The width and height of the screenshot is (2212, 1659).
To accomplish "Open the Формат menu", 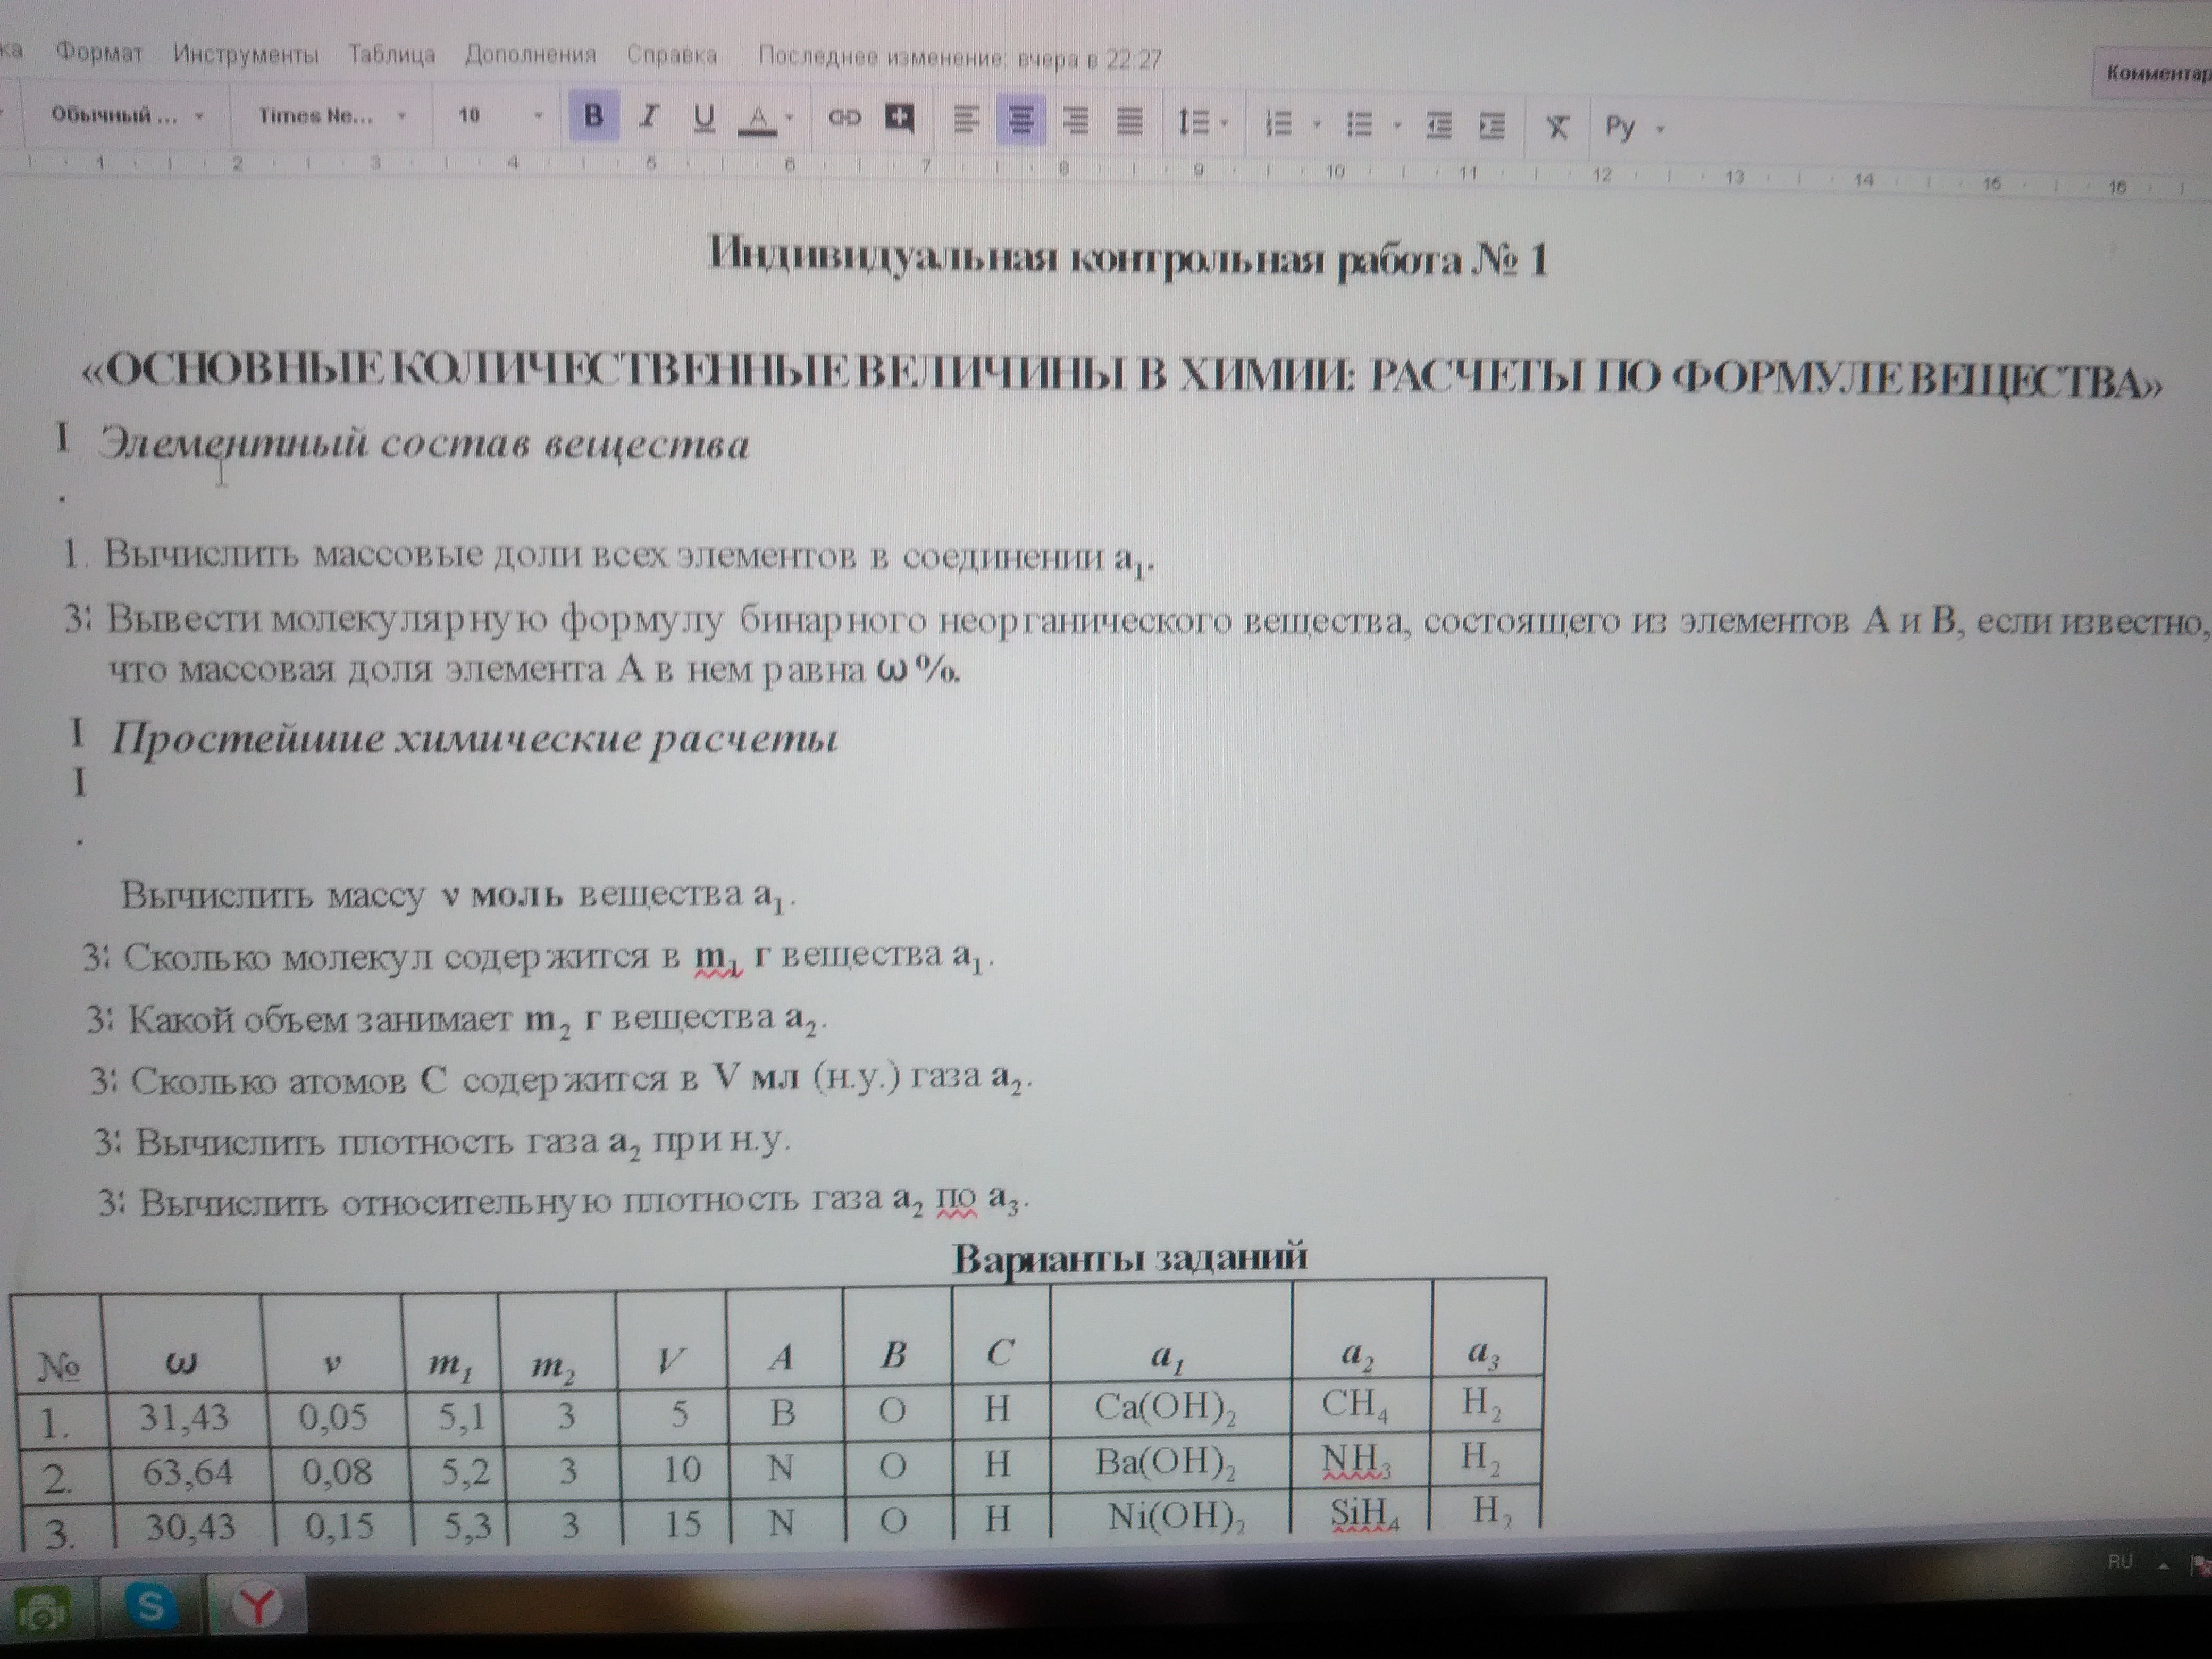I will click(99, 52).
